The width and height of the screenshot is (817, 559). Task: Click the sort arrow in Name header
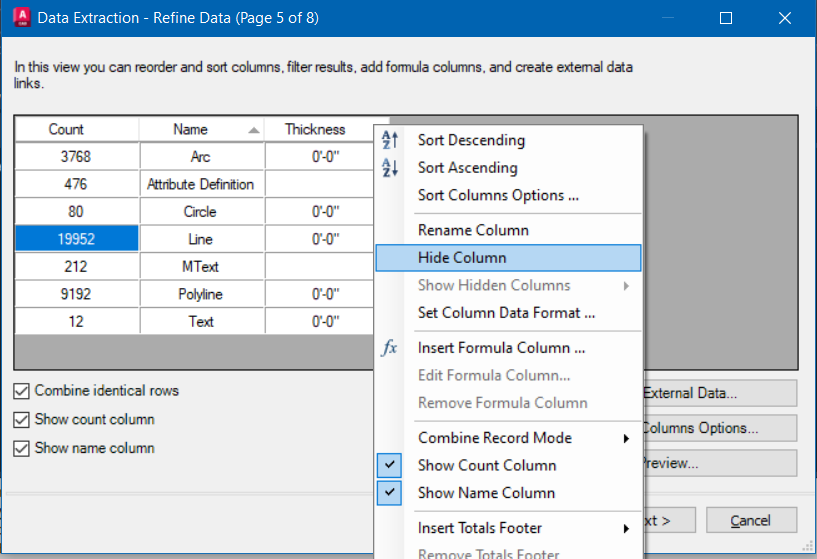pos(254,130)
